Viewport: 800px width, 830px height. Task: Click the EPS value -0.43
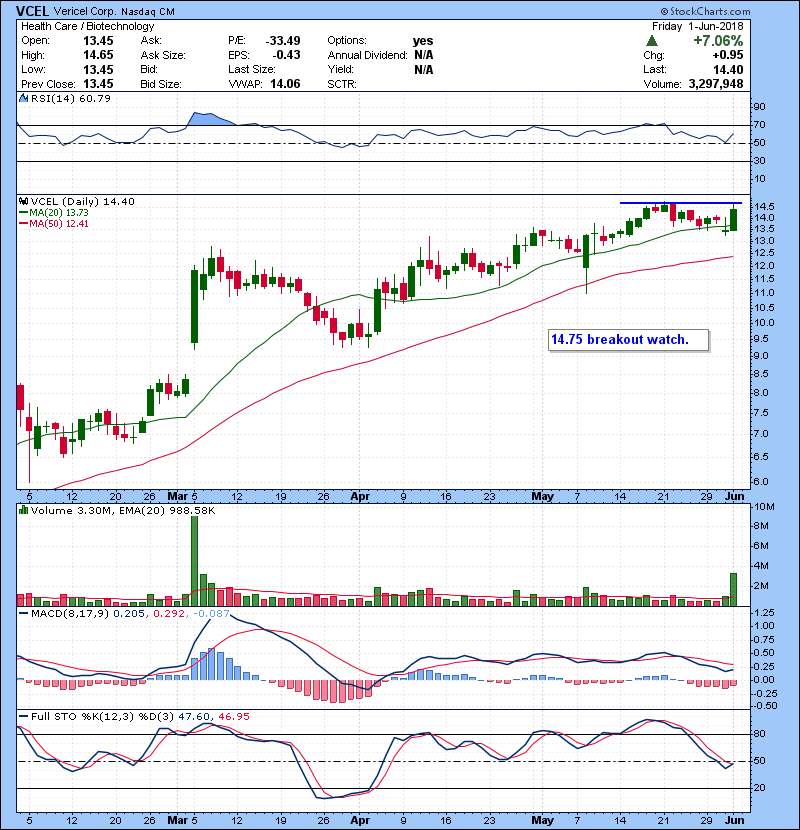(286, 55)
